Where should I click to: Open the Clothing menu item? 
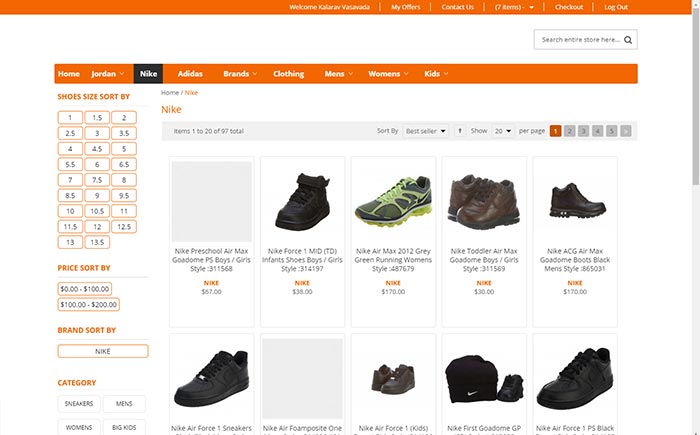click(288, 74)
